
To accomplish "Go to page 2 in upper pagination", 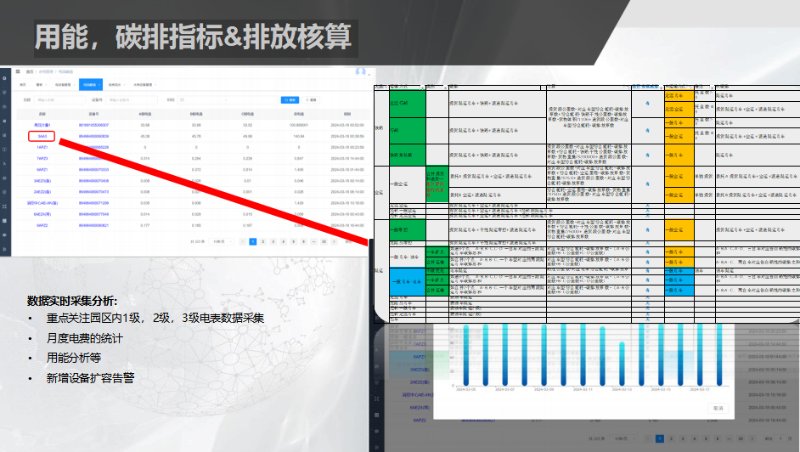I will pyautogui.click(x=264, y=241).
